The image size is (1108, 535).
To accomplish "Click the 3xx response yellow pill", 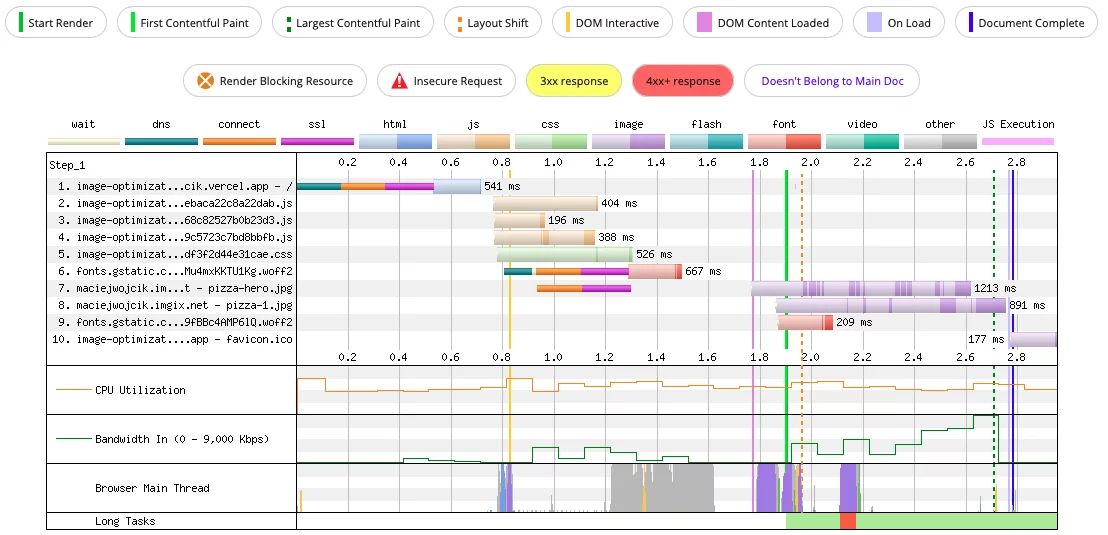I will point(574,81).
